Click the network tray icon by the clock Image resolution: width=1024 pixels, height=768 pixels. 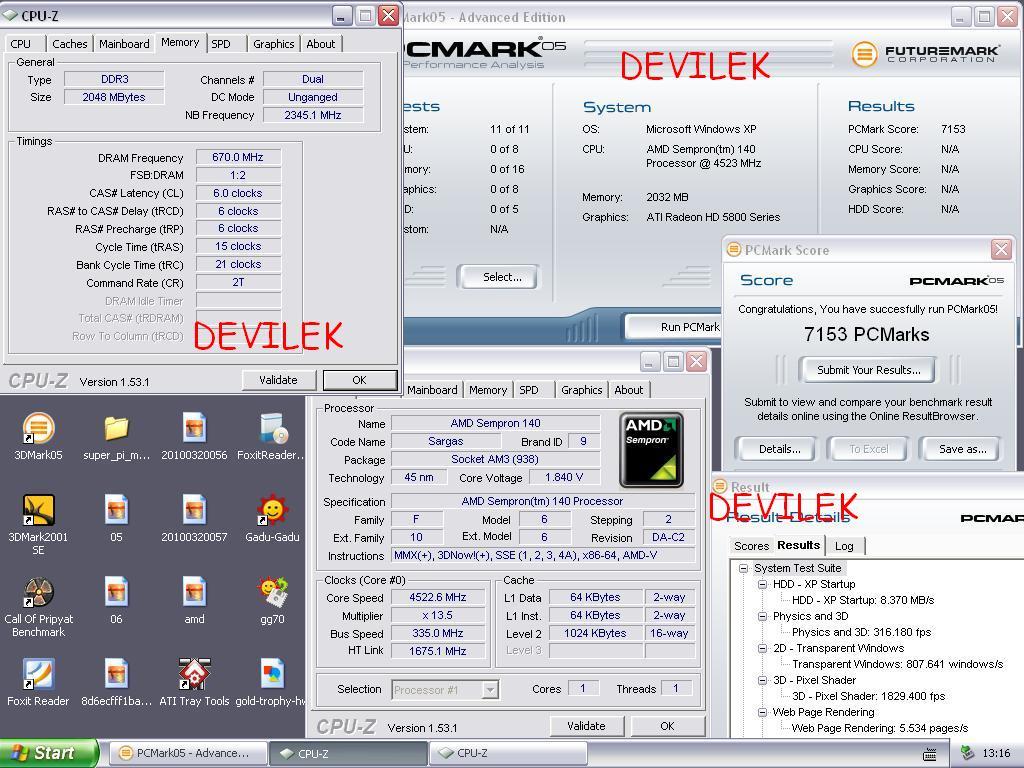tap(967, 753)
